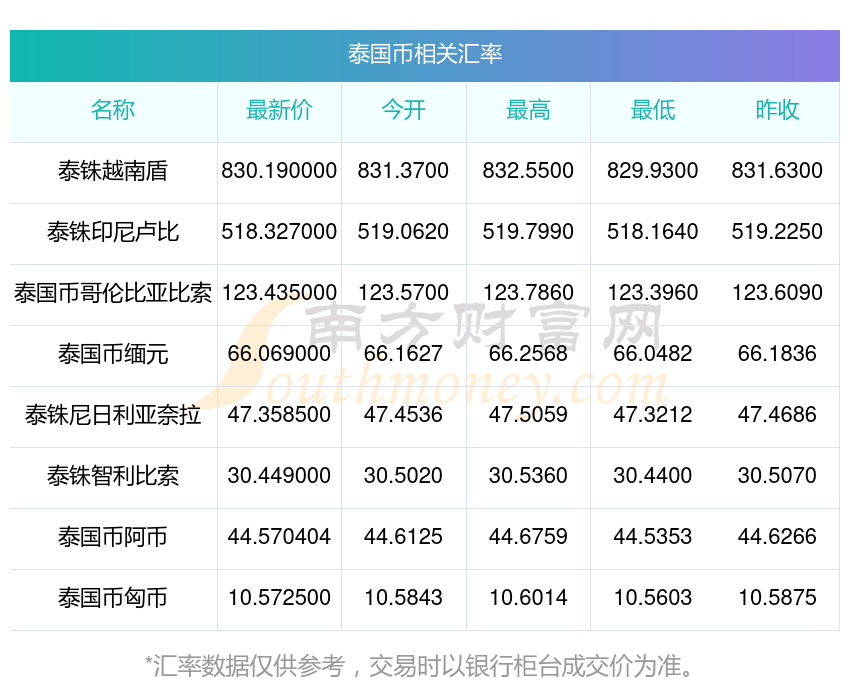
Task: Click previous close 831.6300
Action: pos(777,171)
